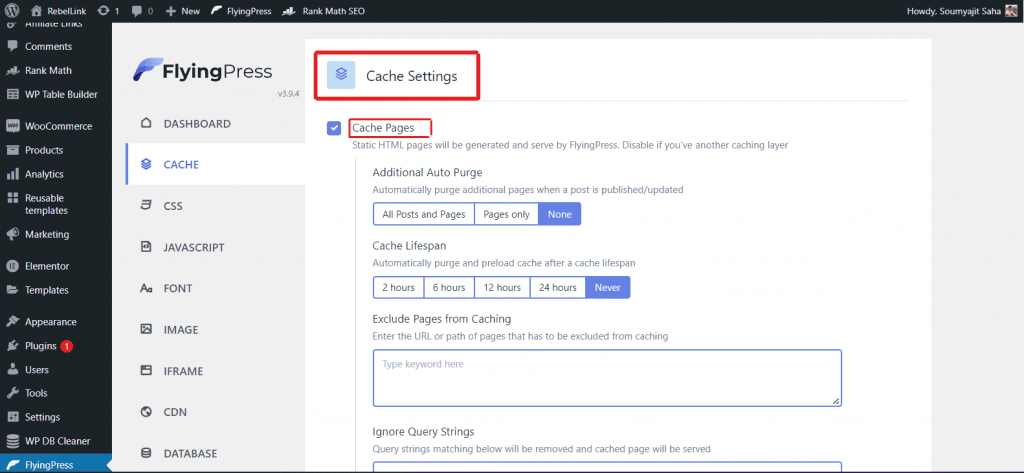Screen dimensions: 1024x473
Task: Click the Rank Math SEO admin bar link
Action: tap(318, 11)
